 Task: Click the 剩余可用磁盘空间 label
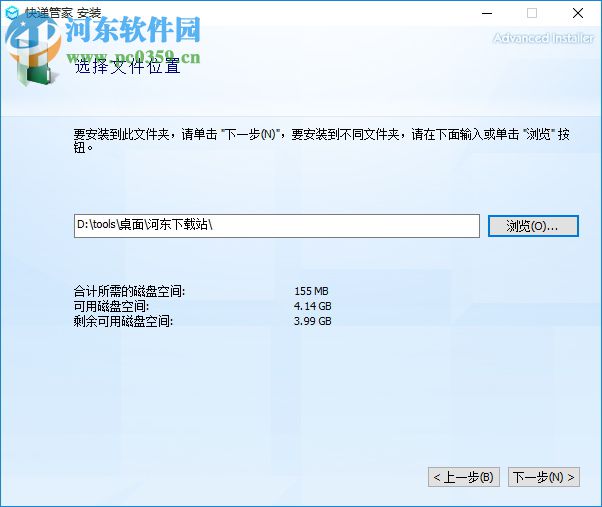pos(123,321)
